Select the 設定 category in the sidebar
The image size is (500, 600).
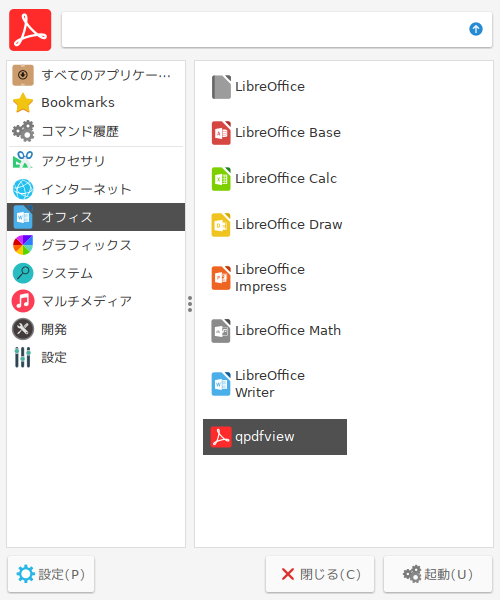[x=96, y=357]
